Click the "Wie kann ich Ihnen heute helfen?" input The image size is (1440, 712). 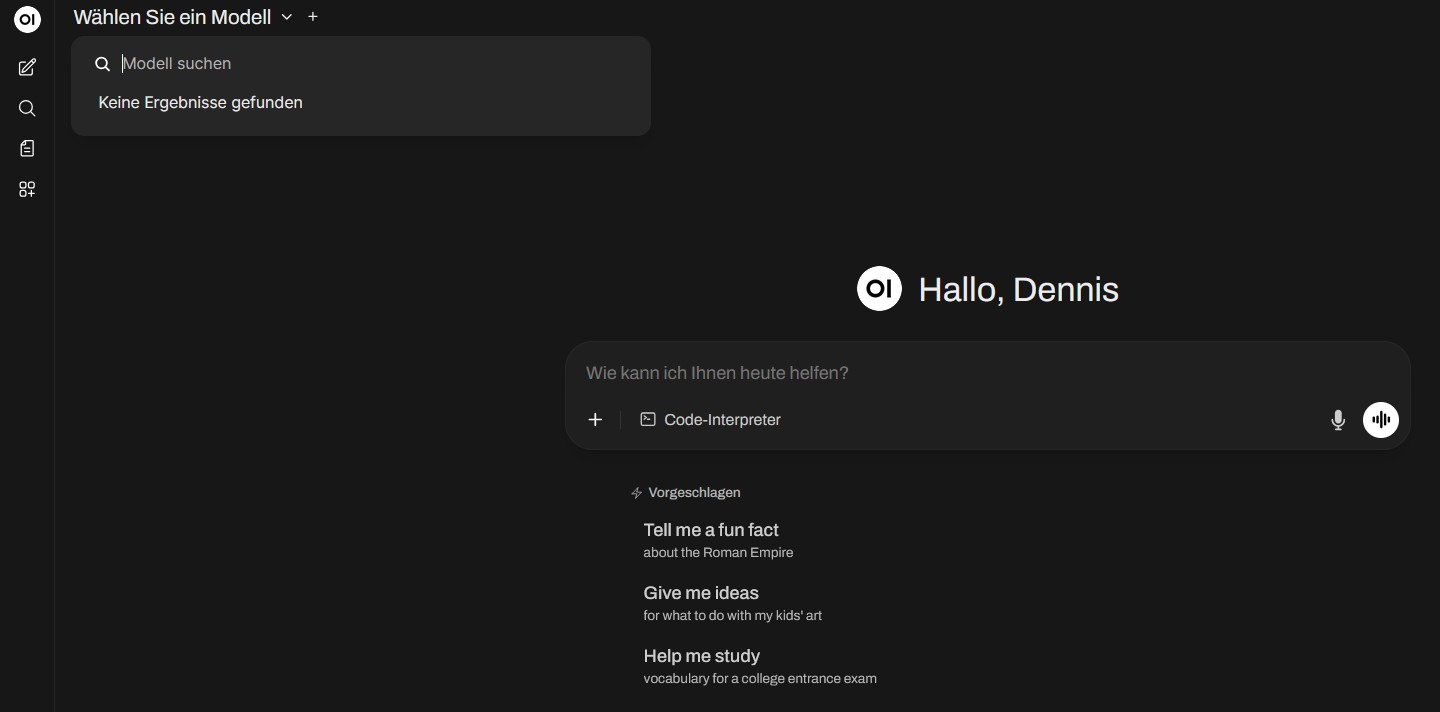(x=950, y=373)
